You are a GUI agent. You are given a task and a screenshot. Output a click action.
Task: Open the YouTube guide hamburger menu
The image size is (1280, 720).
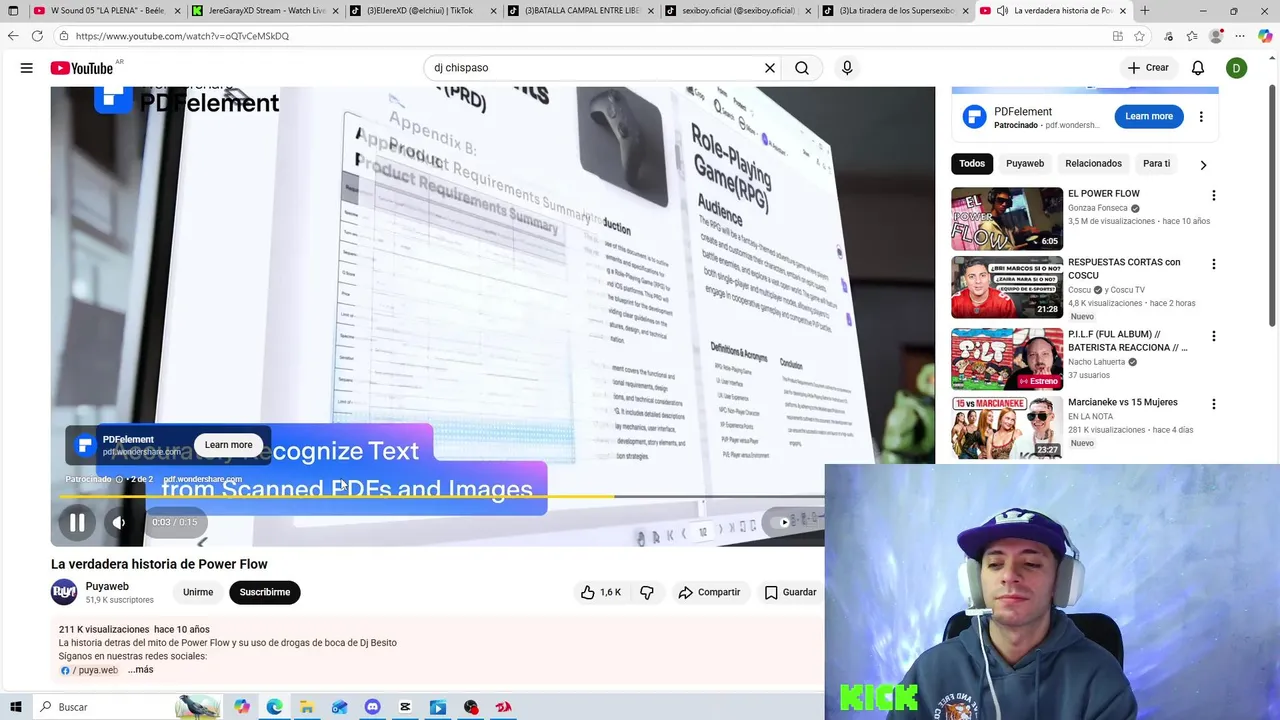coord(27,68)
